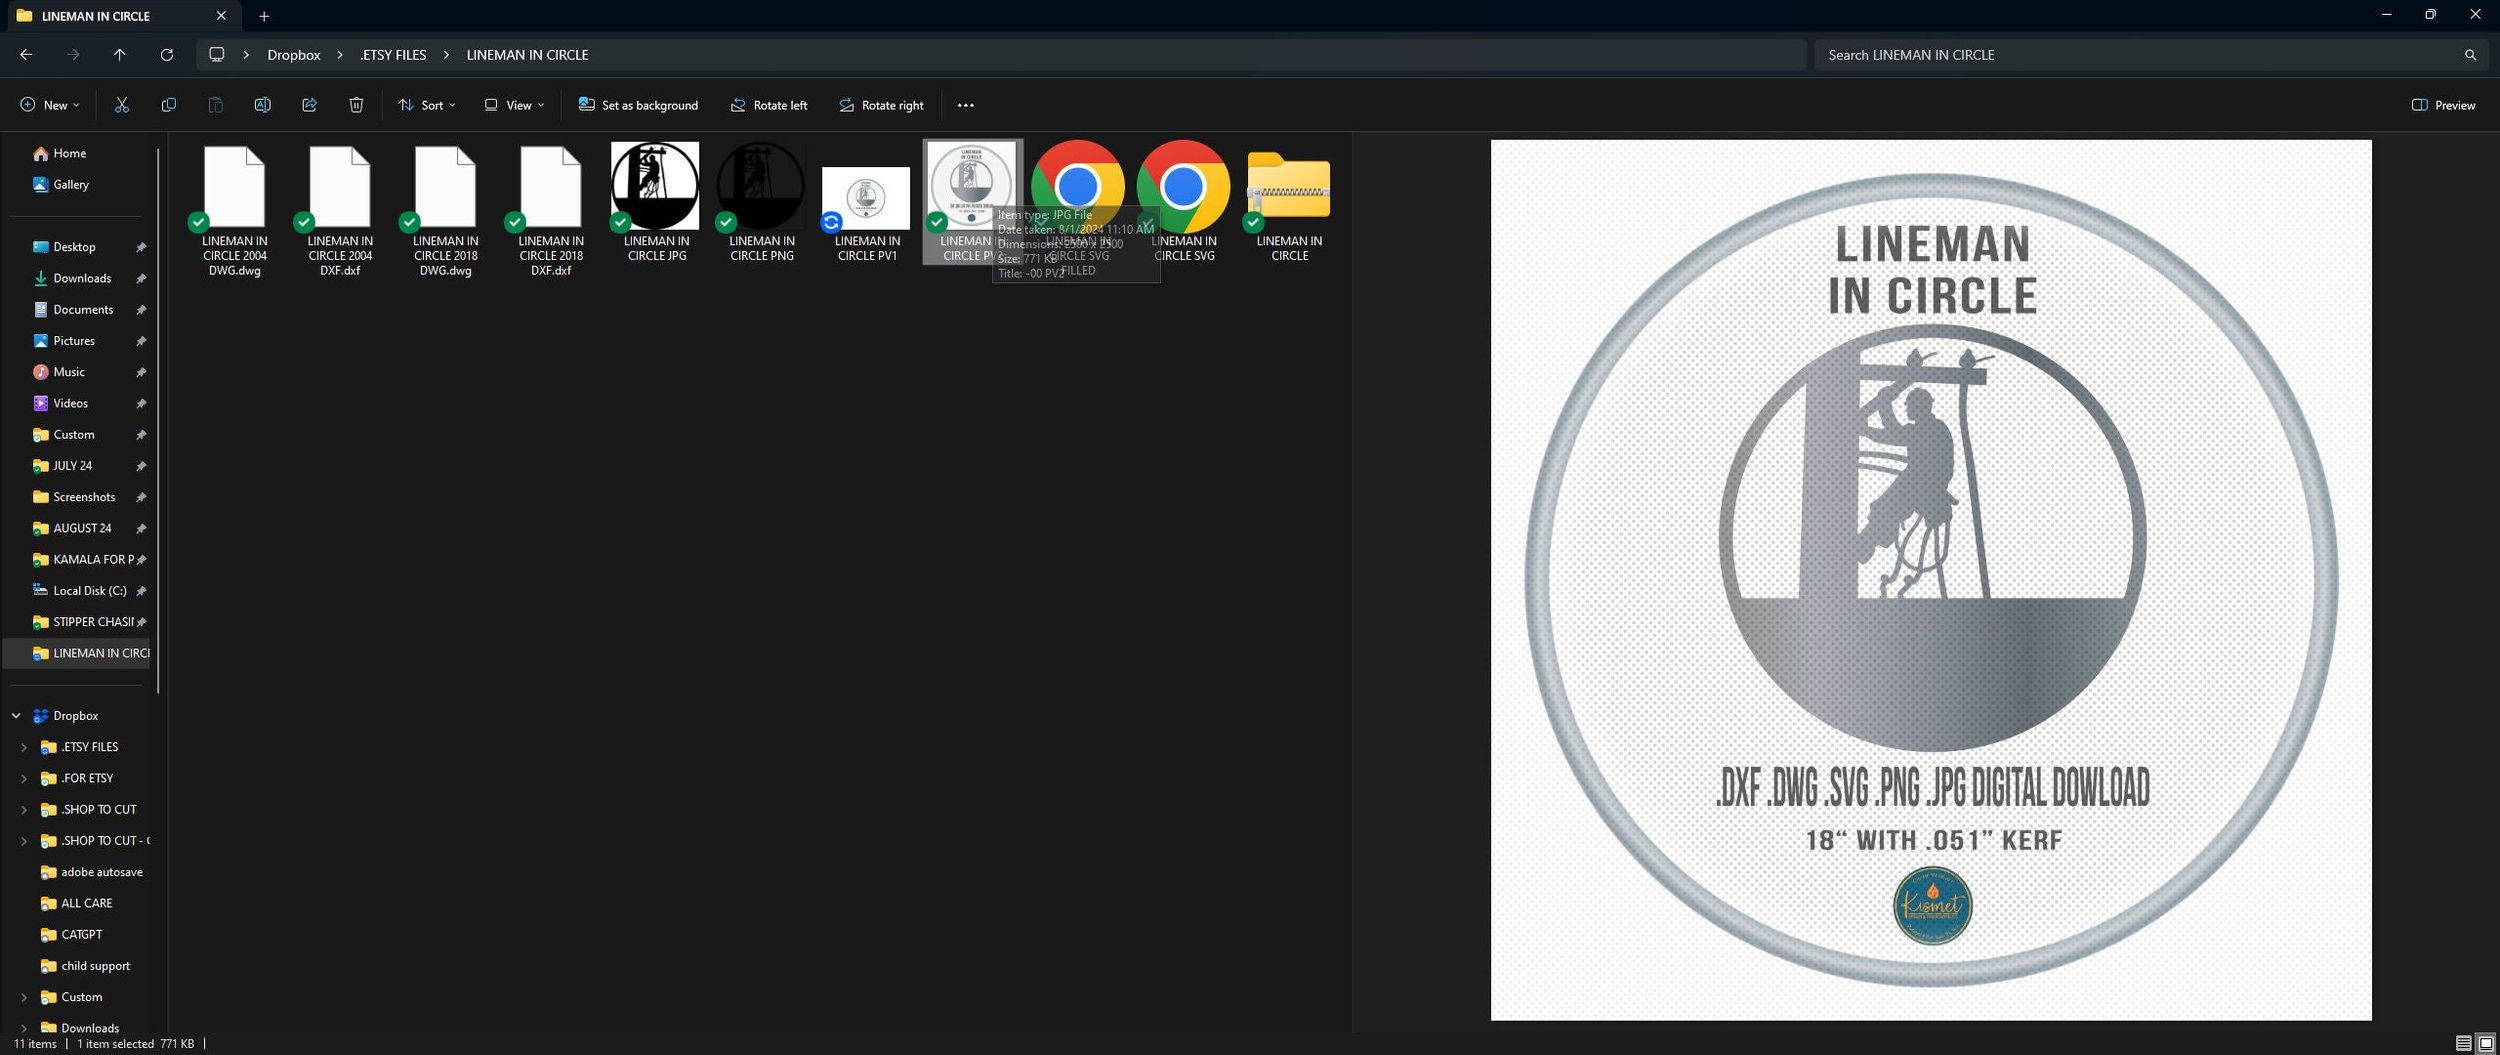2500x1055 pixels.
Task: Open the New dropdown menu
Action: point(50,105)
